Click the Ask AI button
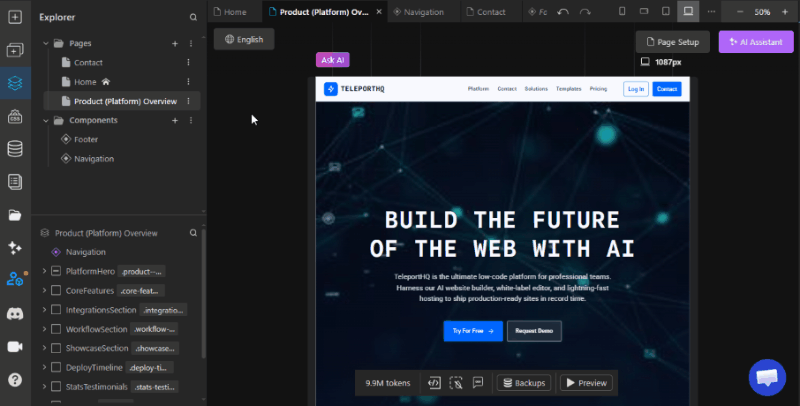Image resolution: width=800 pixels, height=406 pixels. click(x=333, y=60)
